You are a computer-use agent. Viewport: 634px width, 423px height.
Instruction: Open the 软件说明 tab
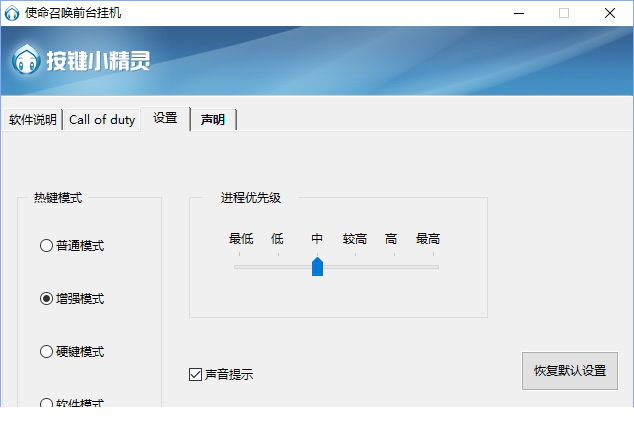click(33, 120)
